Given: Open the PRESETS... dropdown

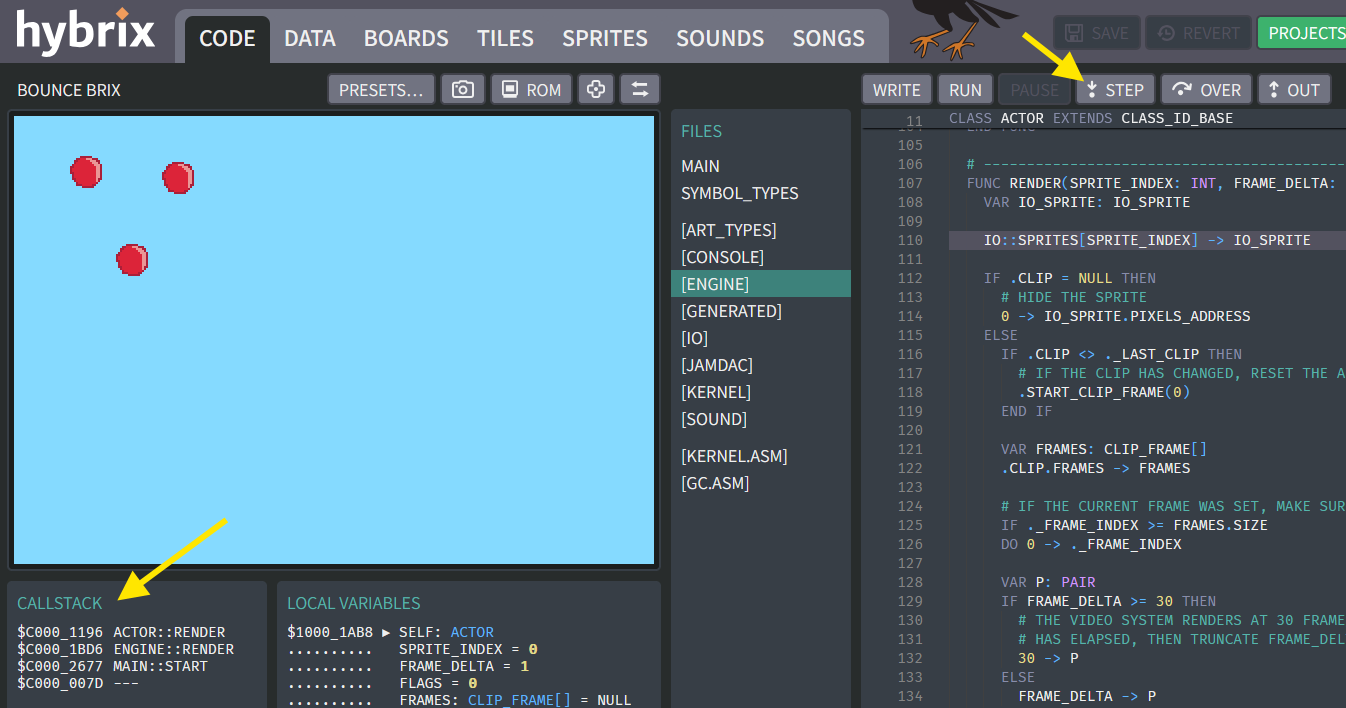Looking at the screenshot, I should click(381, 89).
